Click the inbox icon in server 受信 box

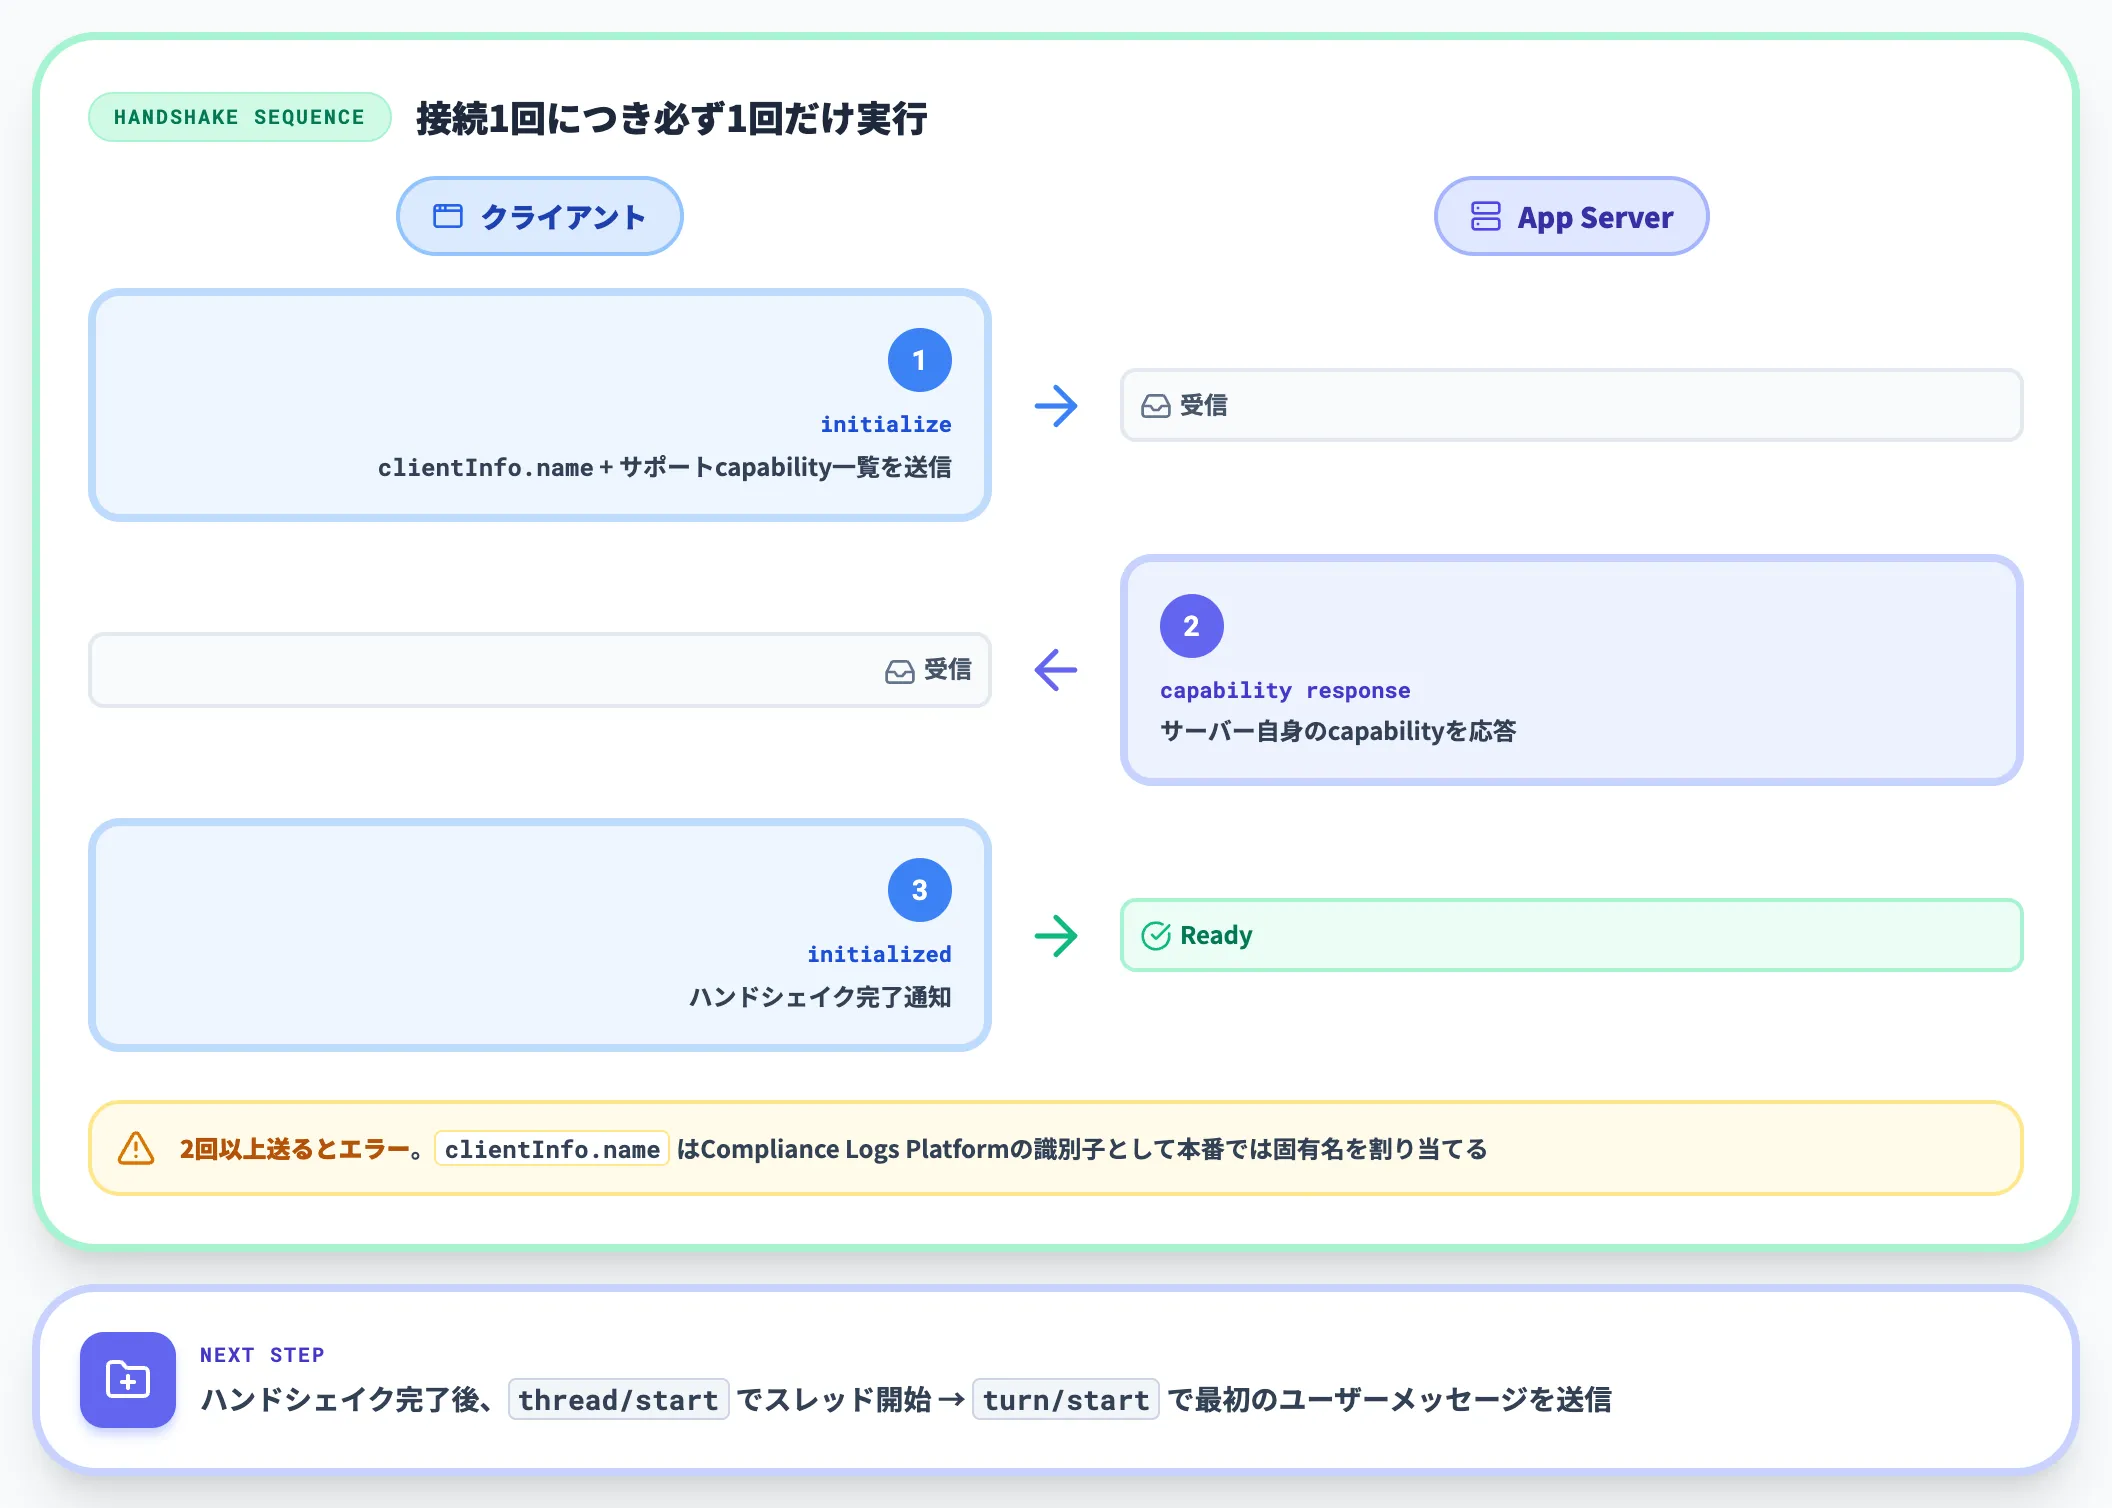1155,406
